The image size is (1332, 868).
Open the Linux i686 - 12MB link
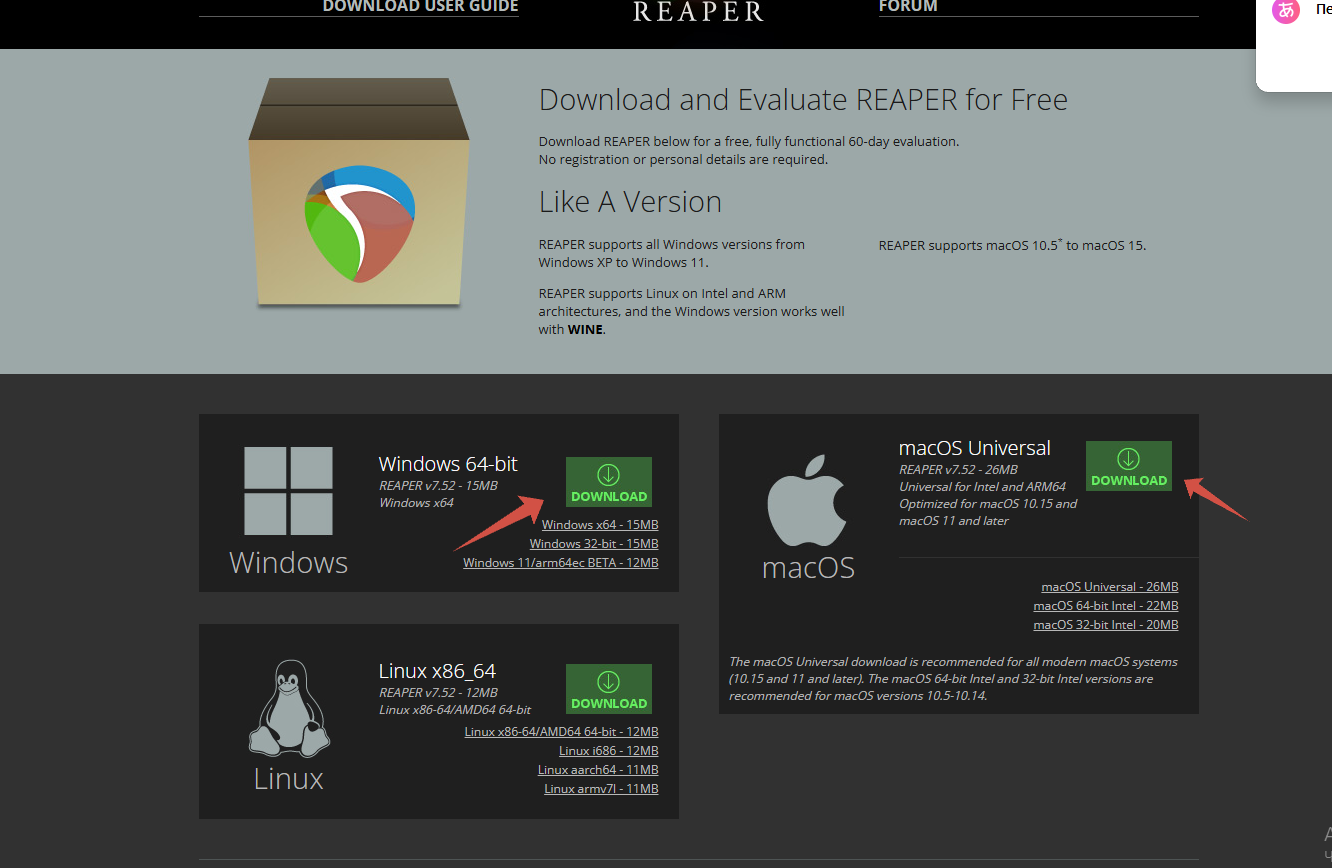tap(609, 751)
